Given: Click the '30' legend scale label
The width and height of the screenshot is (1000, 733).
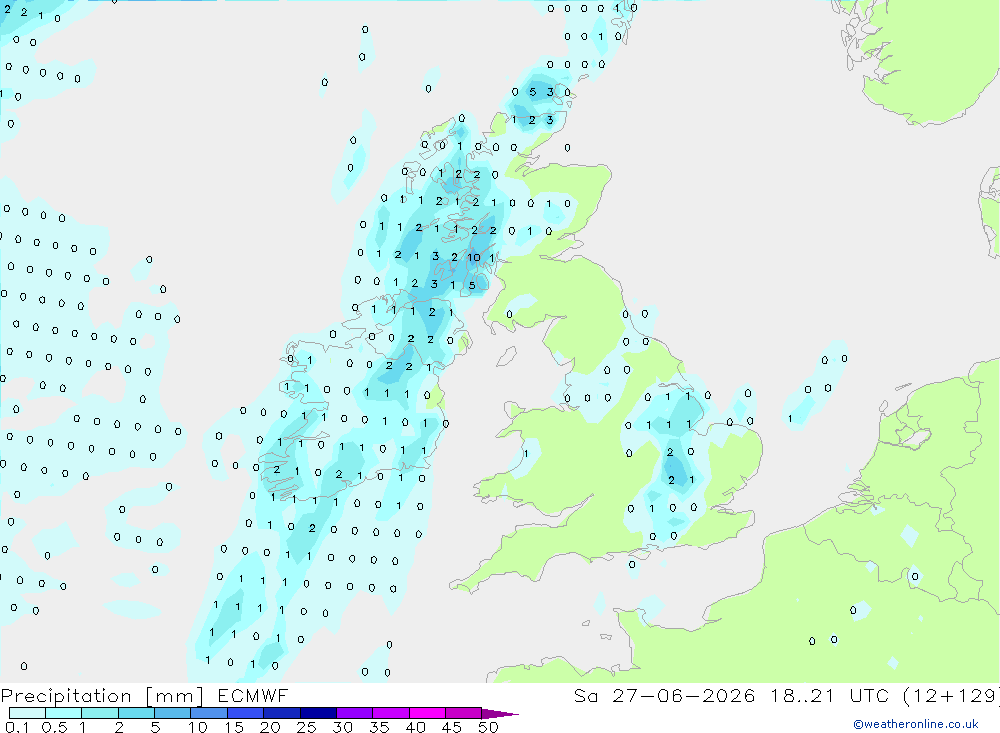Looking at the screenshot, I should tap(342, 727).
